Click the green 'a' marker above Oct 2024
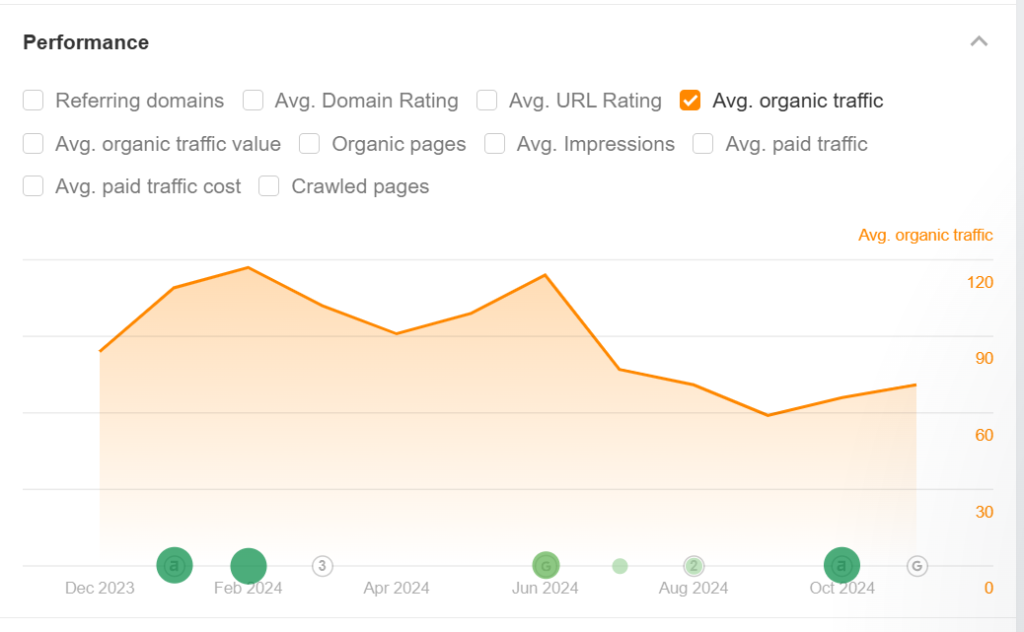The image size is (1024, 632). [841, 566]
